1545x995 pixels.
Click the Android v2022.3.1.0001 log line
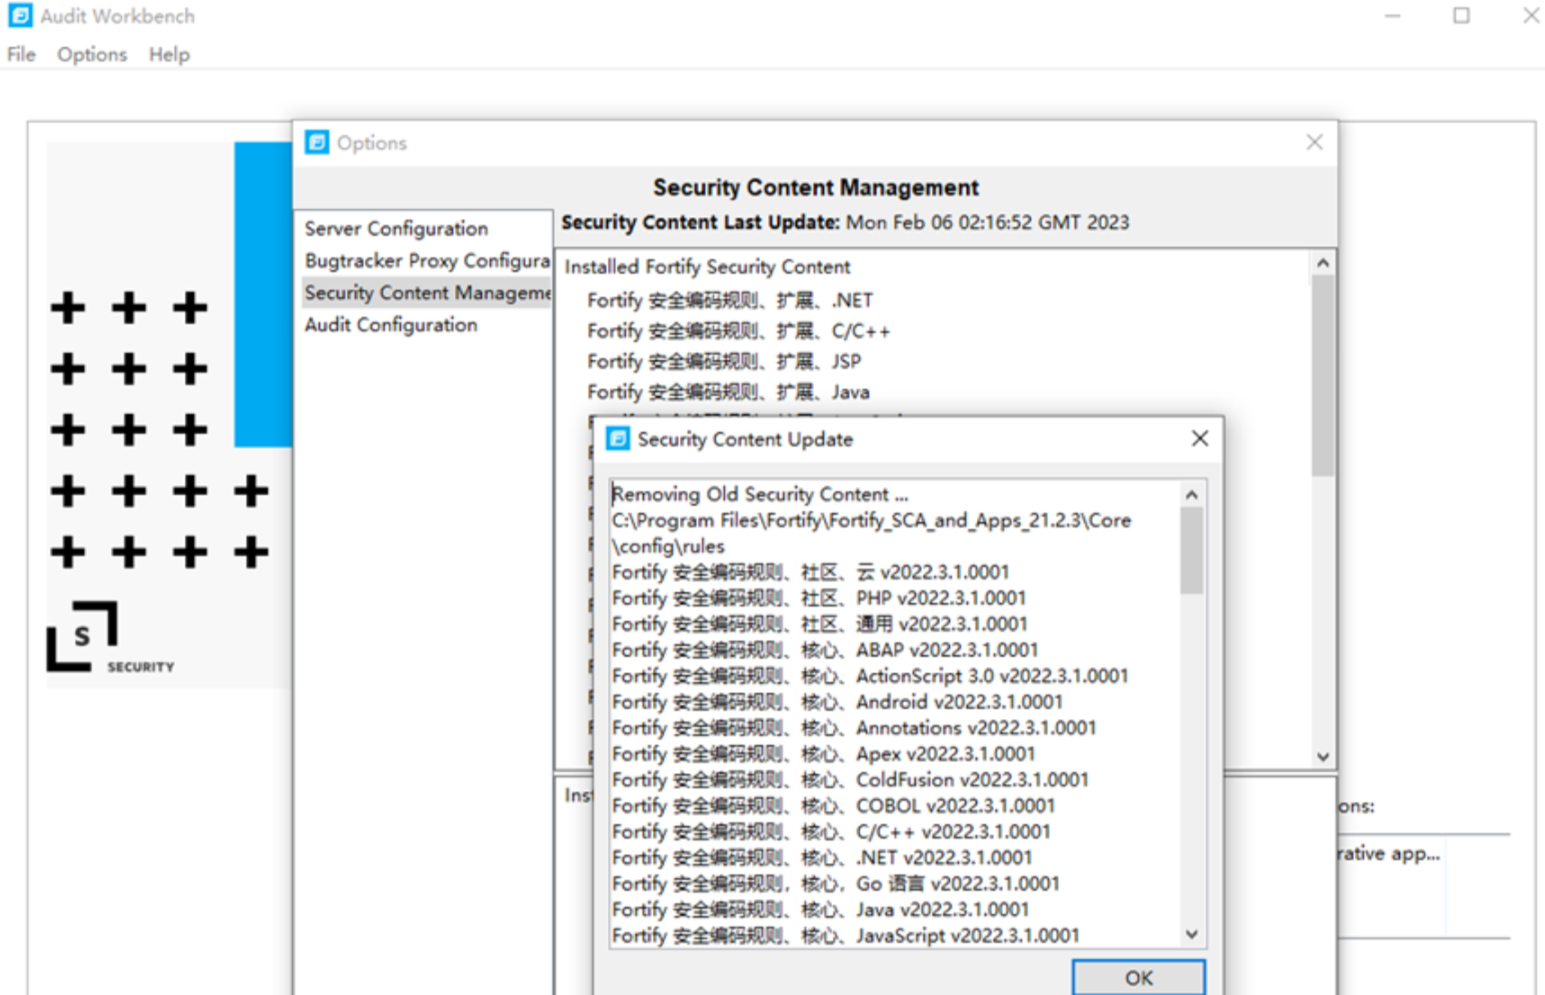pyautogui.click(x=837, y=702)
